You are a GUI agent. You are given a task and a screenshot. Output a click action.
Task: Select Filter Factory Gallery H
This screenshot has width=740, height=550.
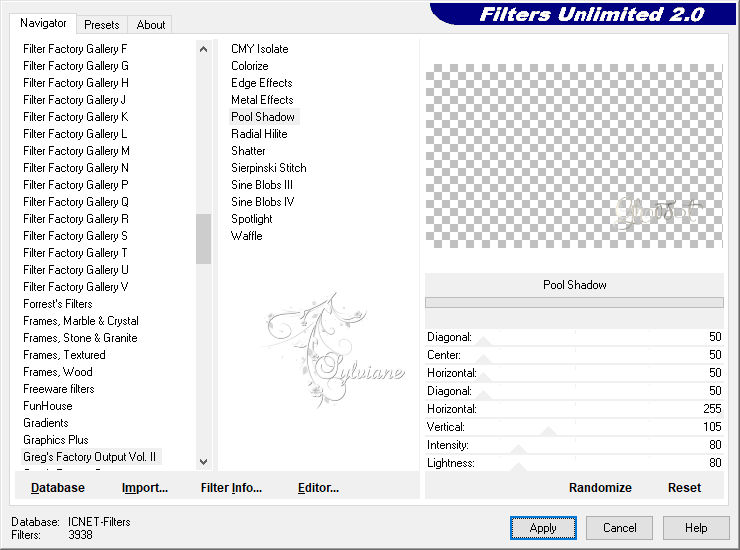coord(76,83)
